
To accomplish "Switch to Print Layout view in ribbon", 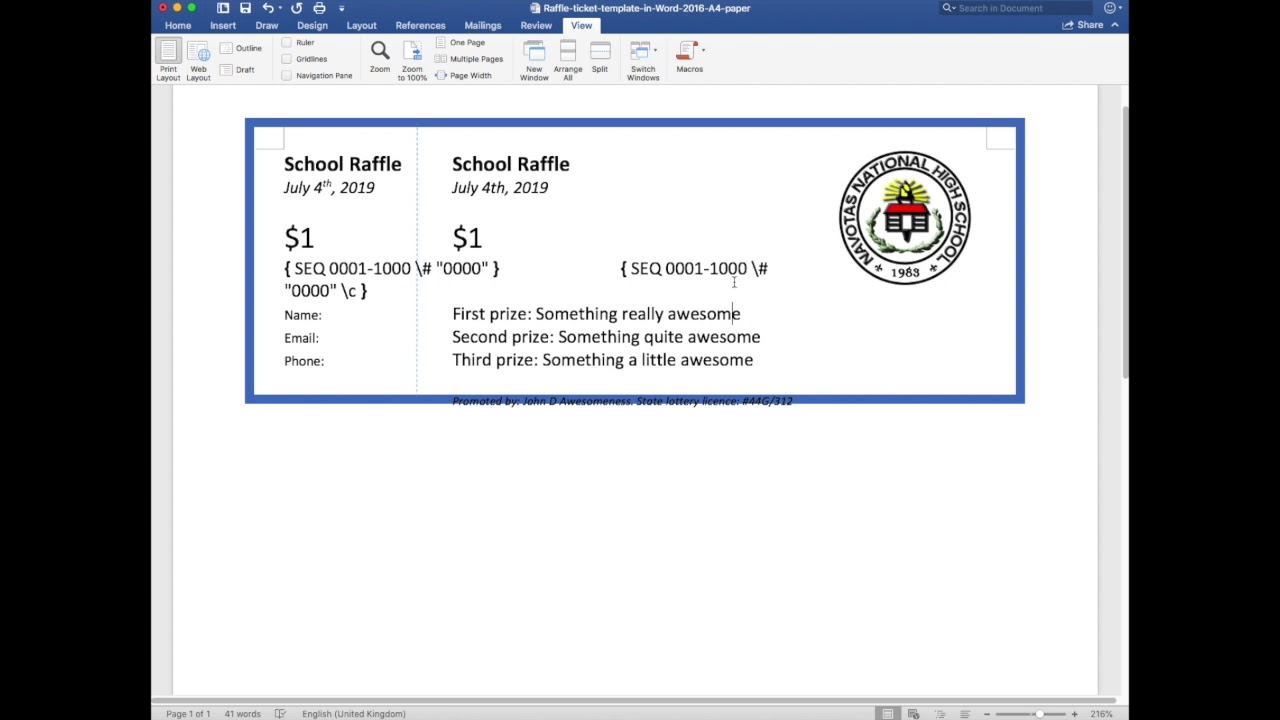I will click(168, 60).
